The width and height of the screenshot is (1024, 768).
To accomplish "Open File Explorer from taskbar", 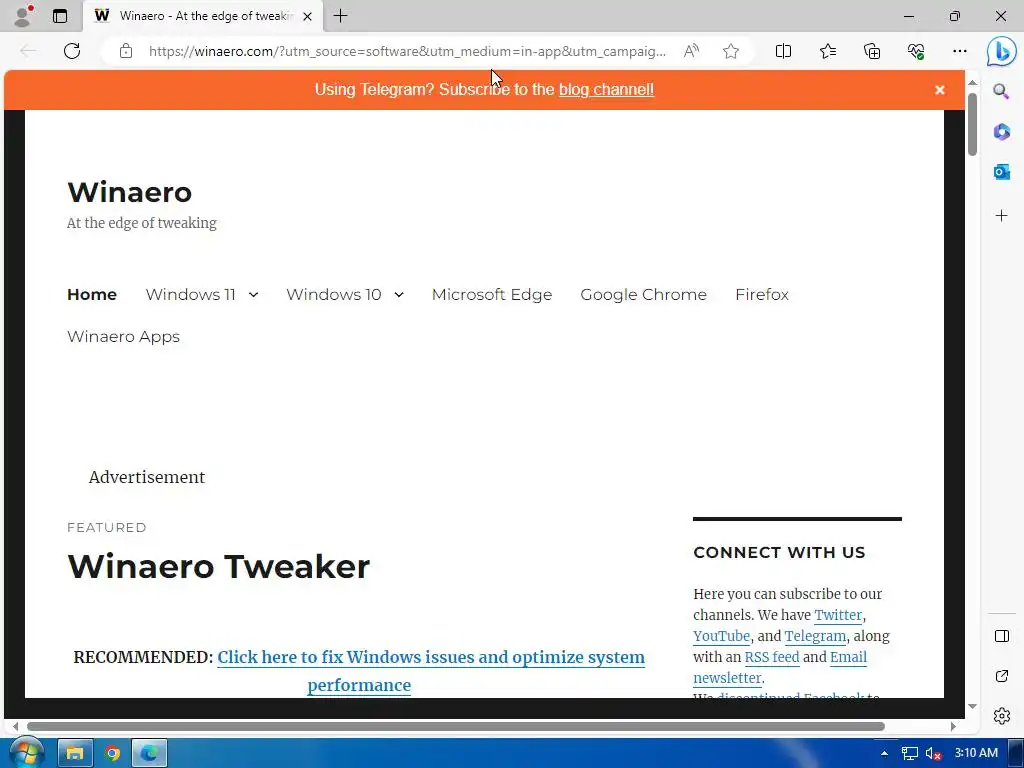I will (x=74, y=753).
